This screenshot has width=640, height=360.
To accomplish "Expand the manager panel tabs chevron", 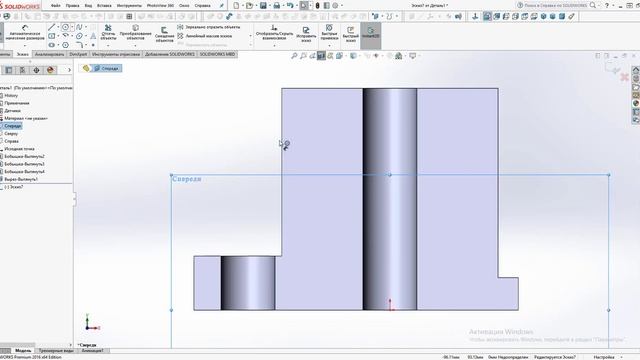I will pyautogui.click(x=69, y=70).
